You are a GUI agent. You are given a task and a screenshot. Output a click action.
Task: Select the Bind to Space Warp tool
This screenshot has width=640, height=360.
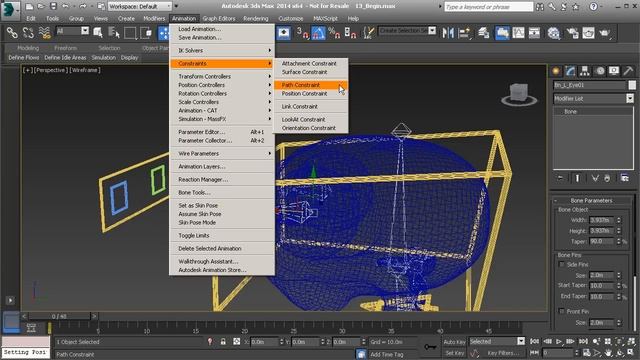click(44, 33)
